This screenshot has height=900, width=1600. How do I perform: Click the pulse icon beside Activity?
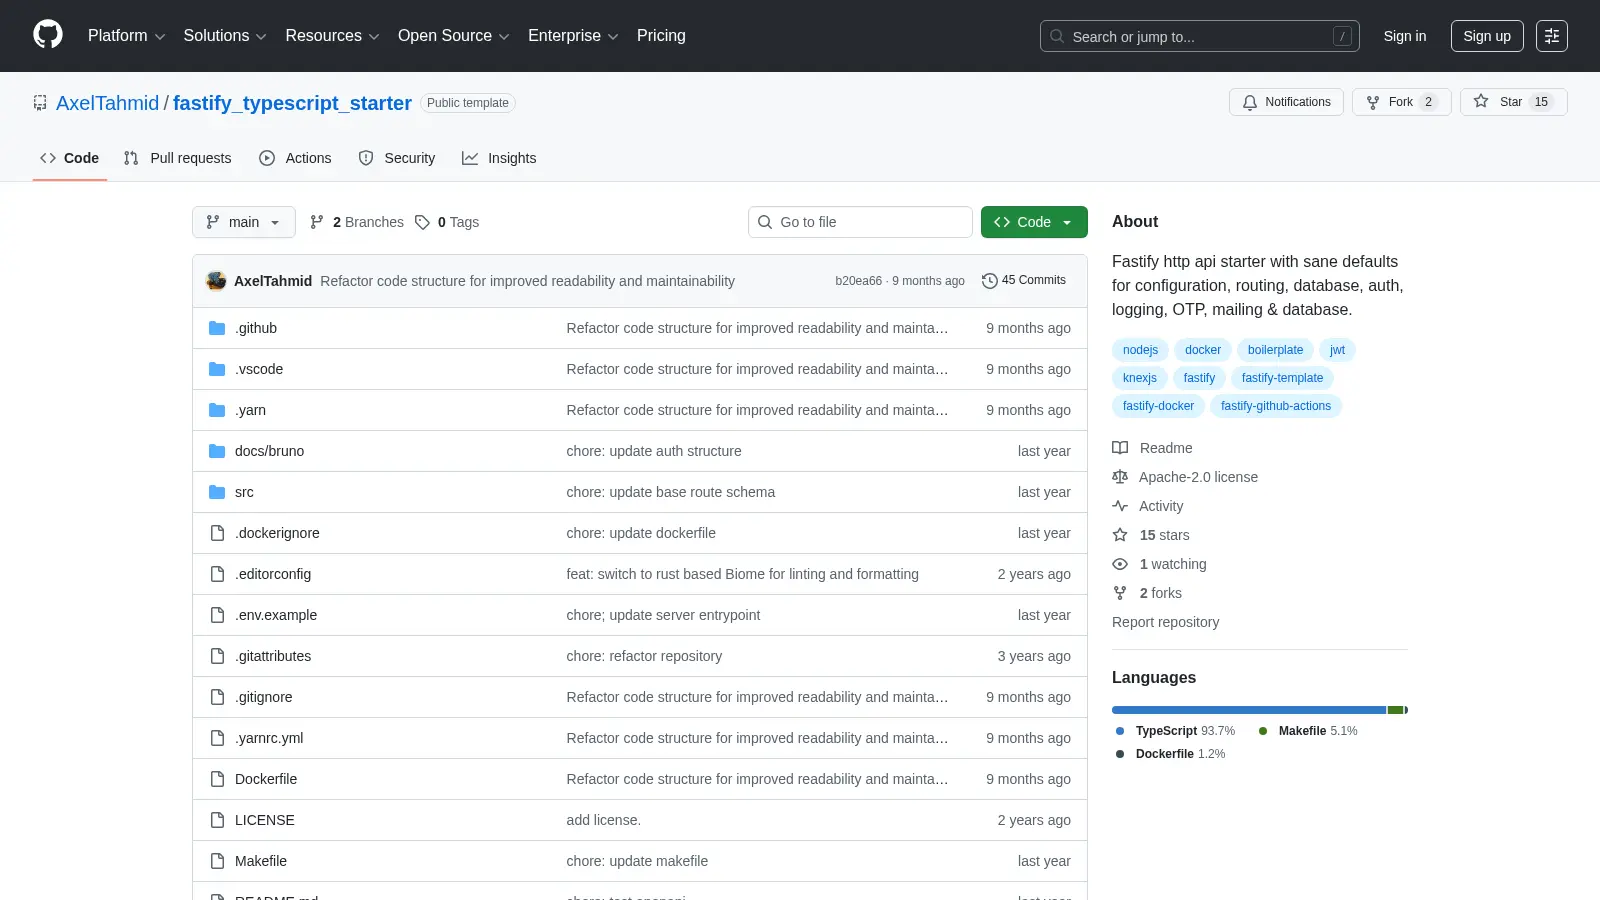coord(1120,506)
